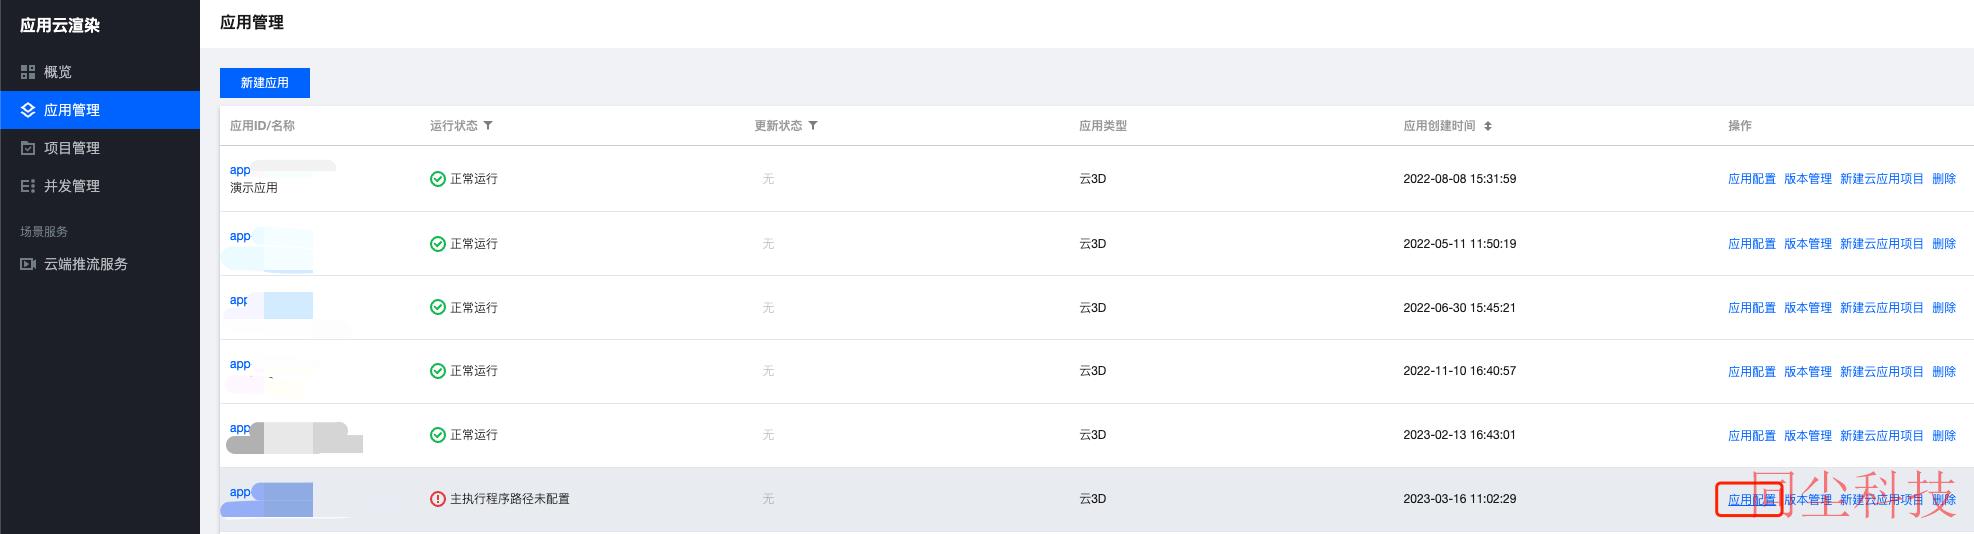
Task: Click the 概览 grid icon in sidebar
Action: [28, 72]
